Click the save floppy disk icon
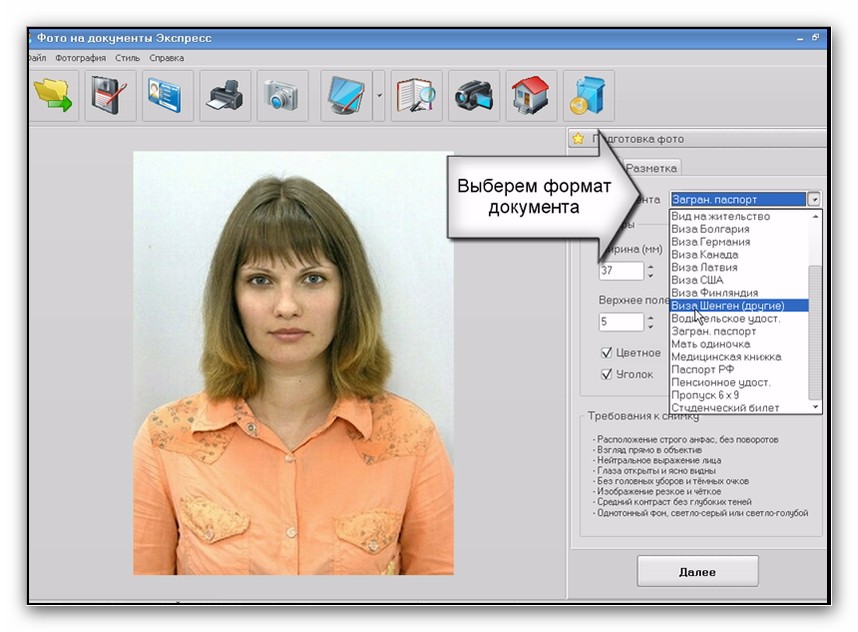Viewport: 858px width, 632px height. 109,96
